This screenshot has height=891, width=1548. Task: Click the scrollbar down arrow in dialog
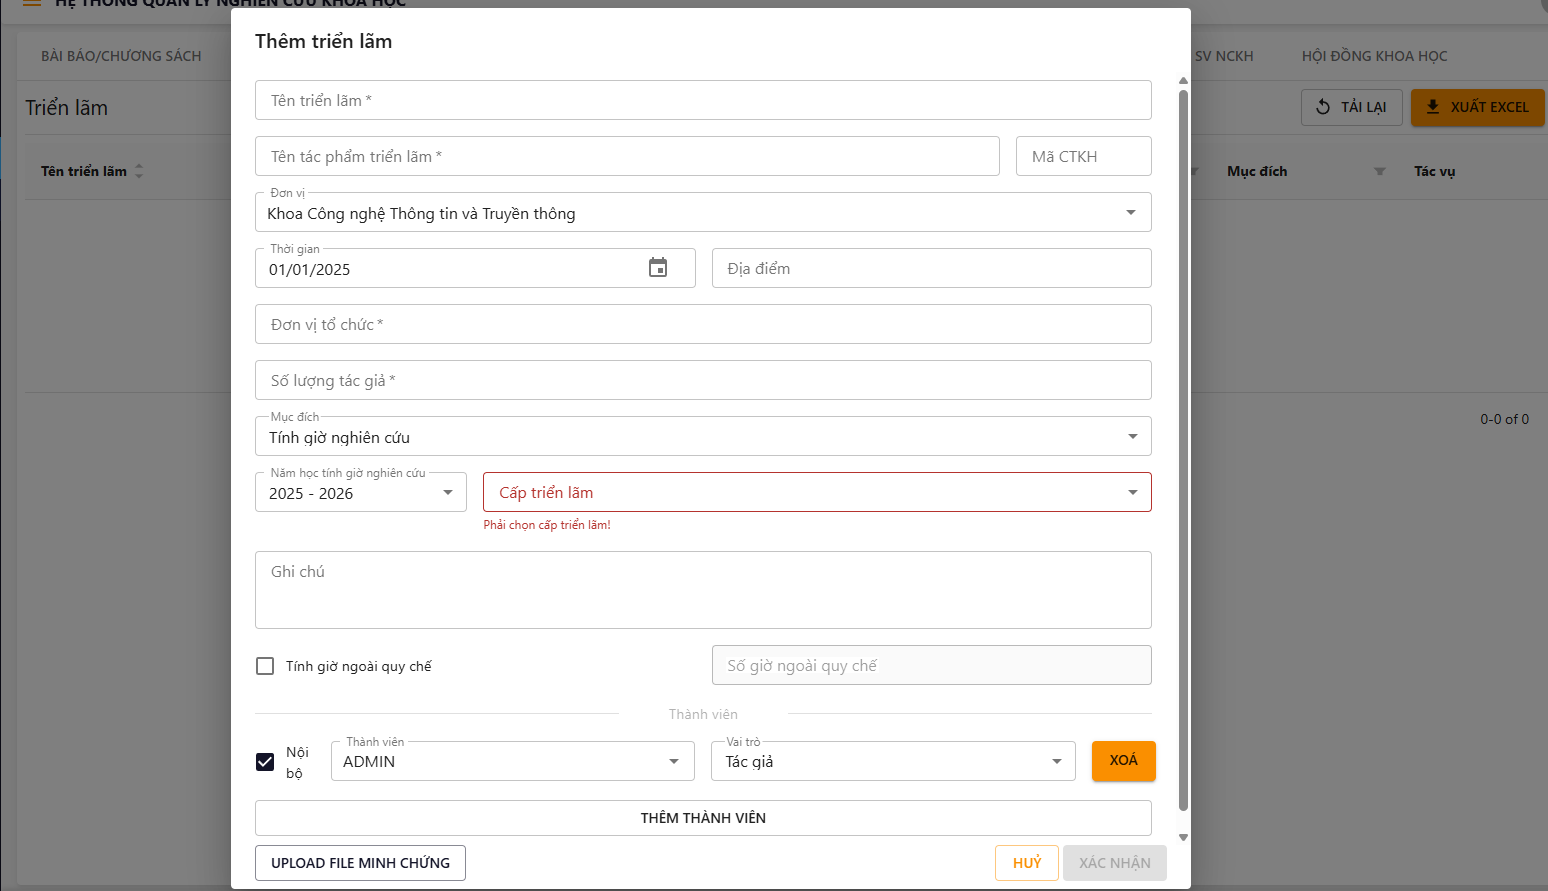pos(1183,838)
